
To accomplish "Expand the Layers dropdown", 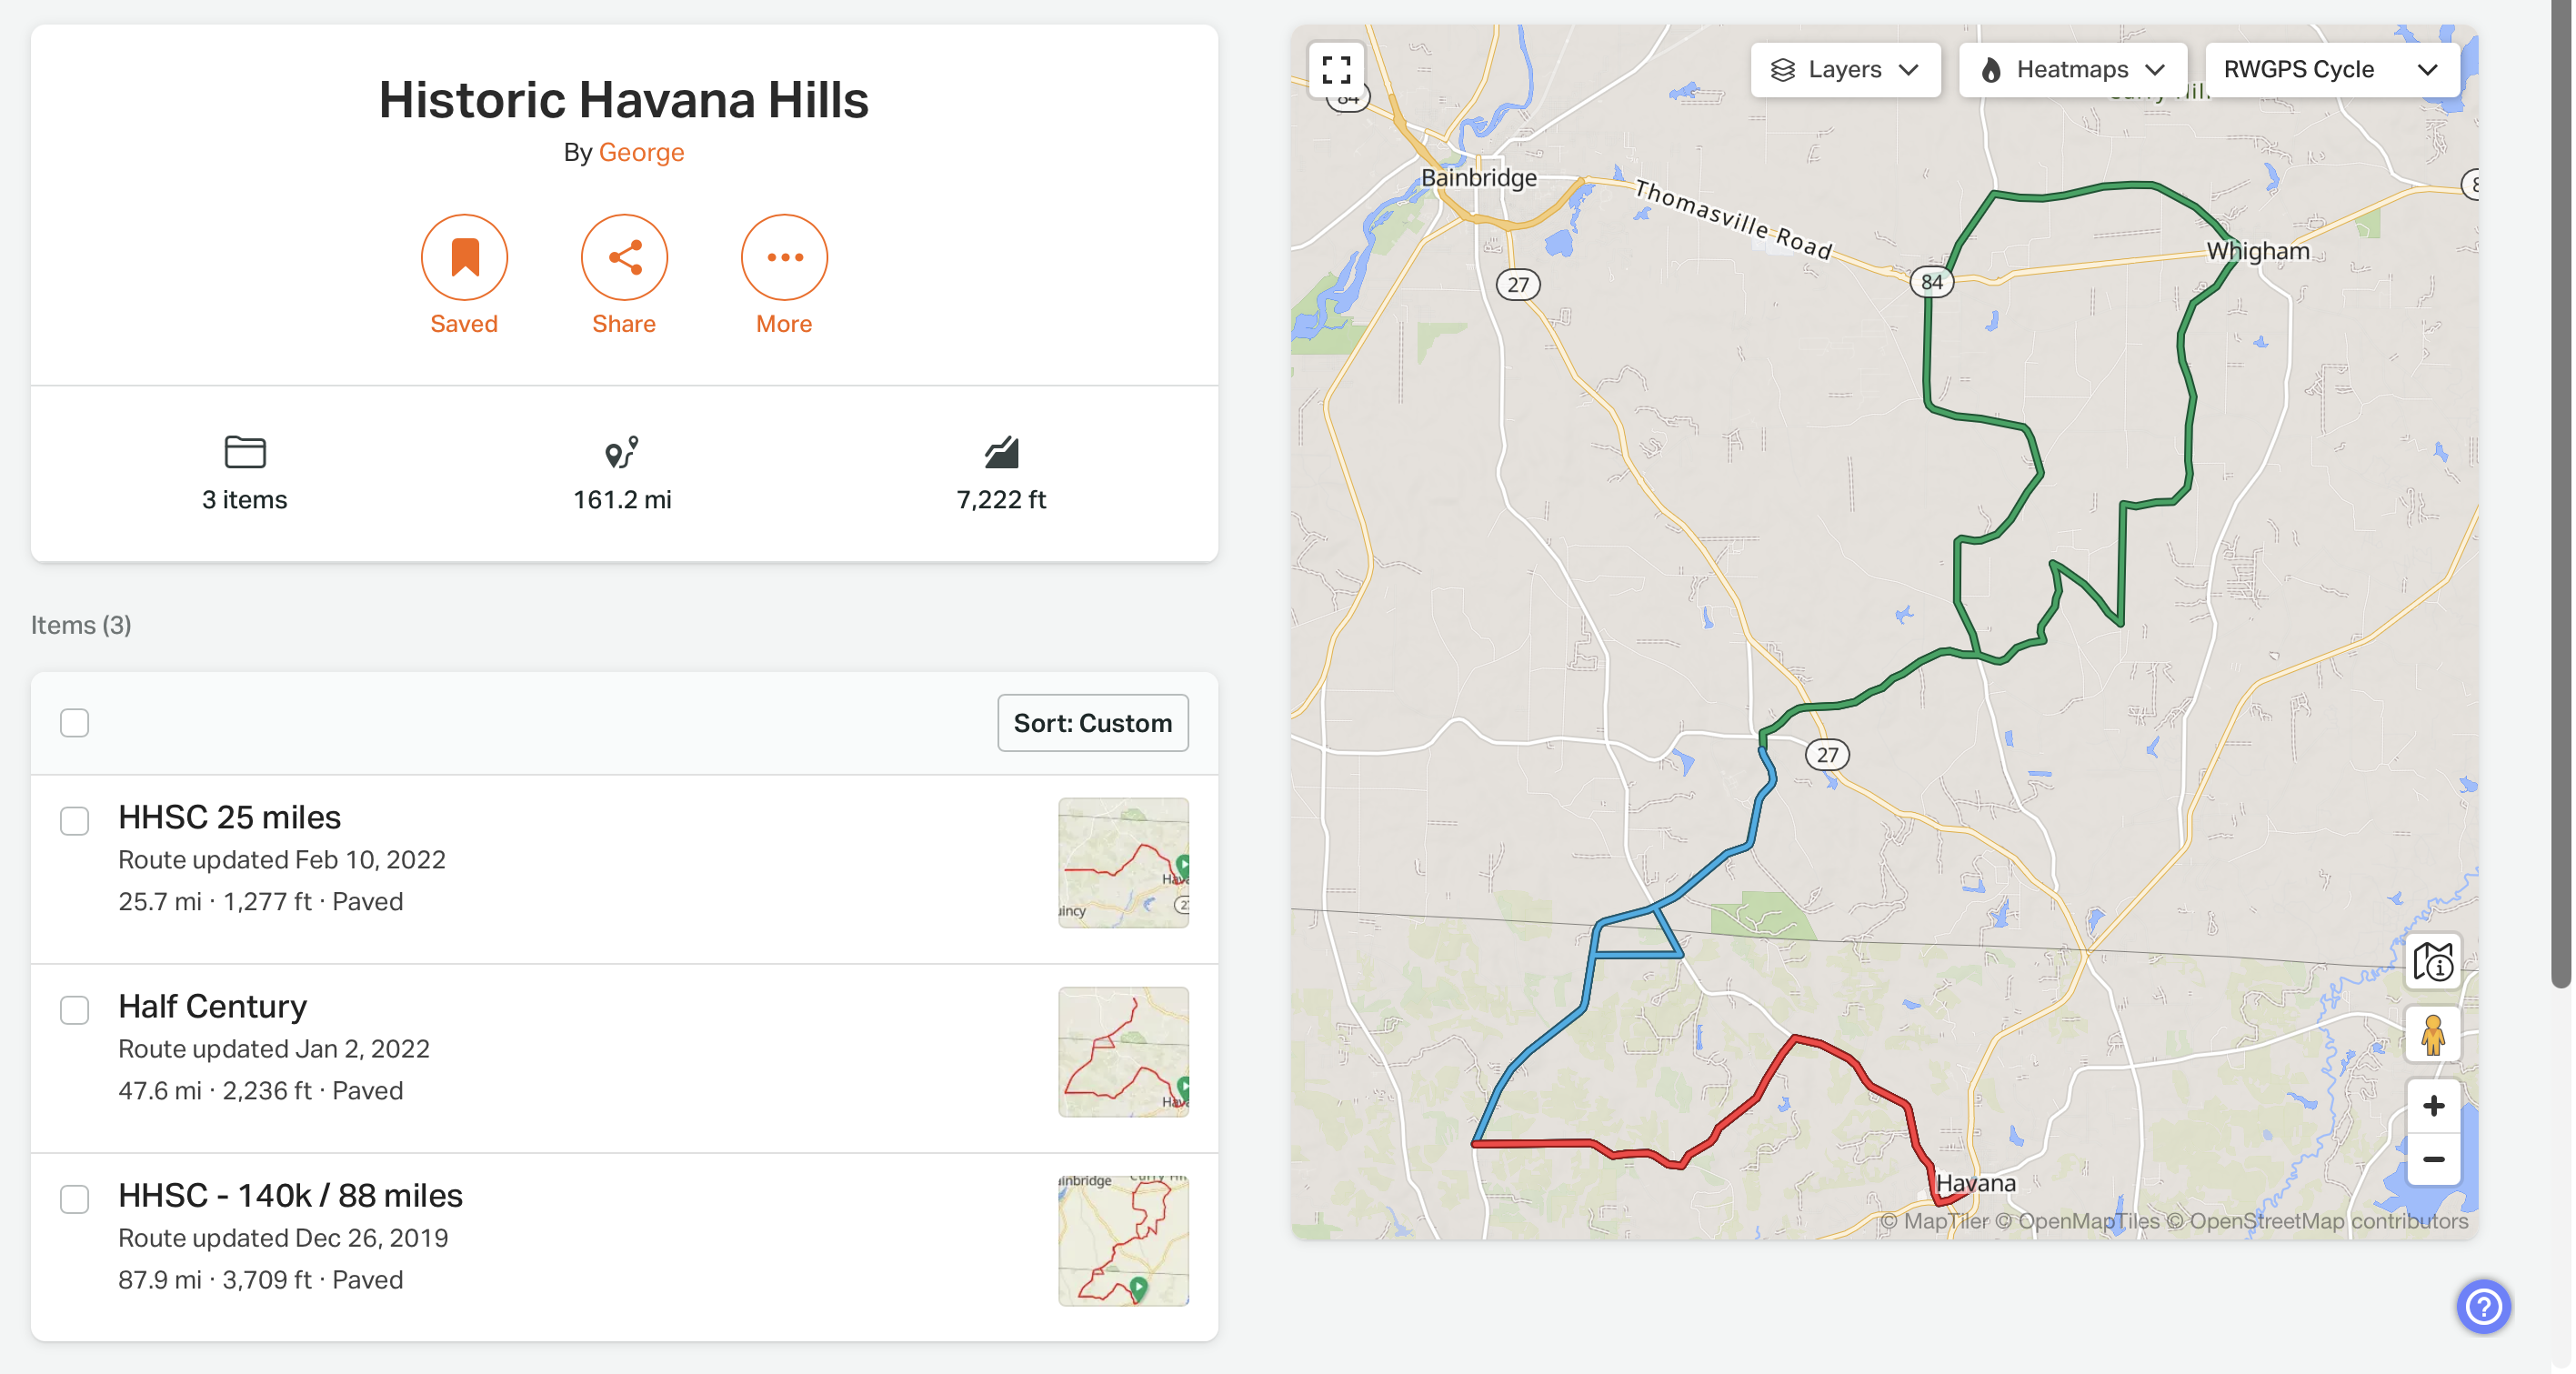I will 1845,70.
